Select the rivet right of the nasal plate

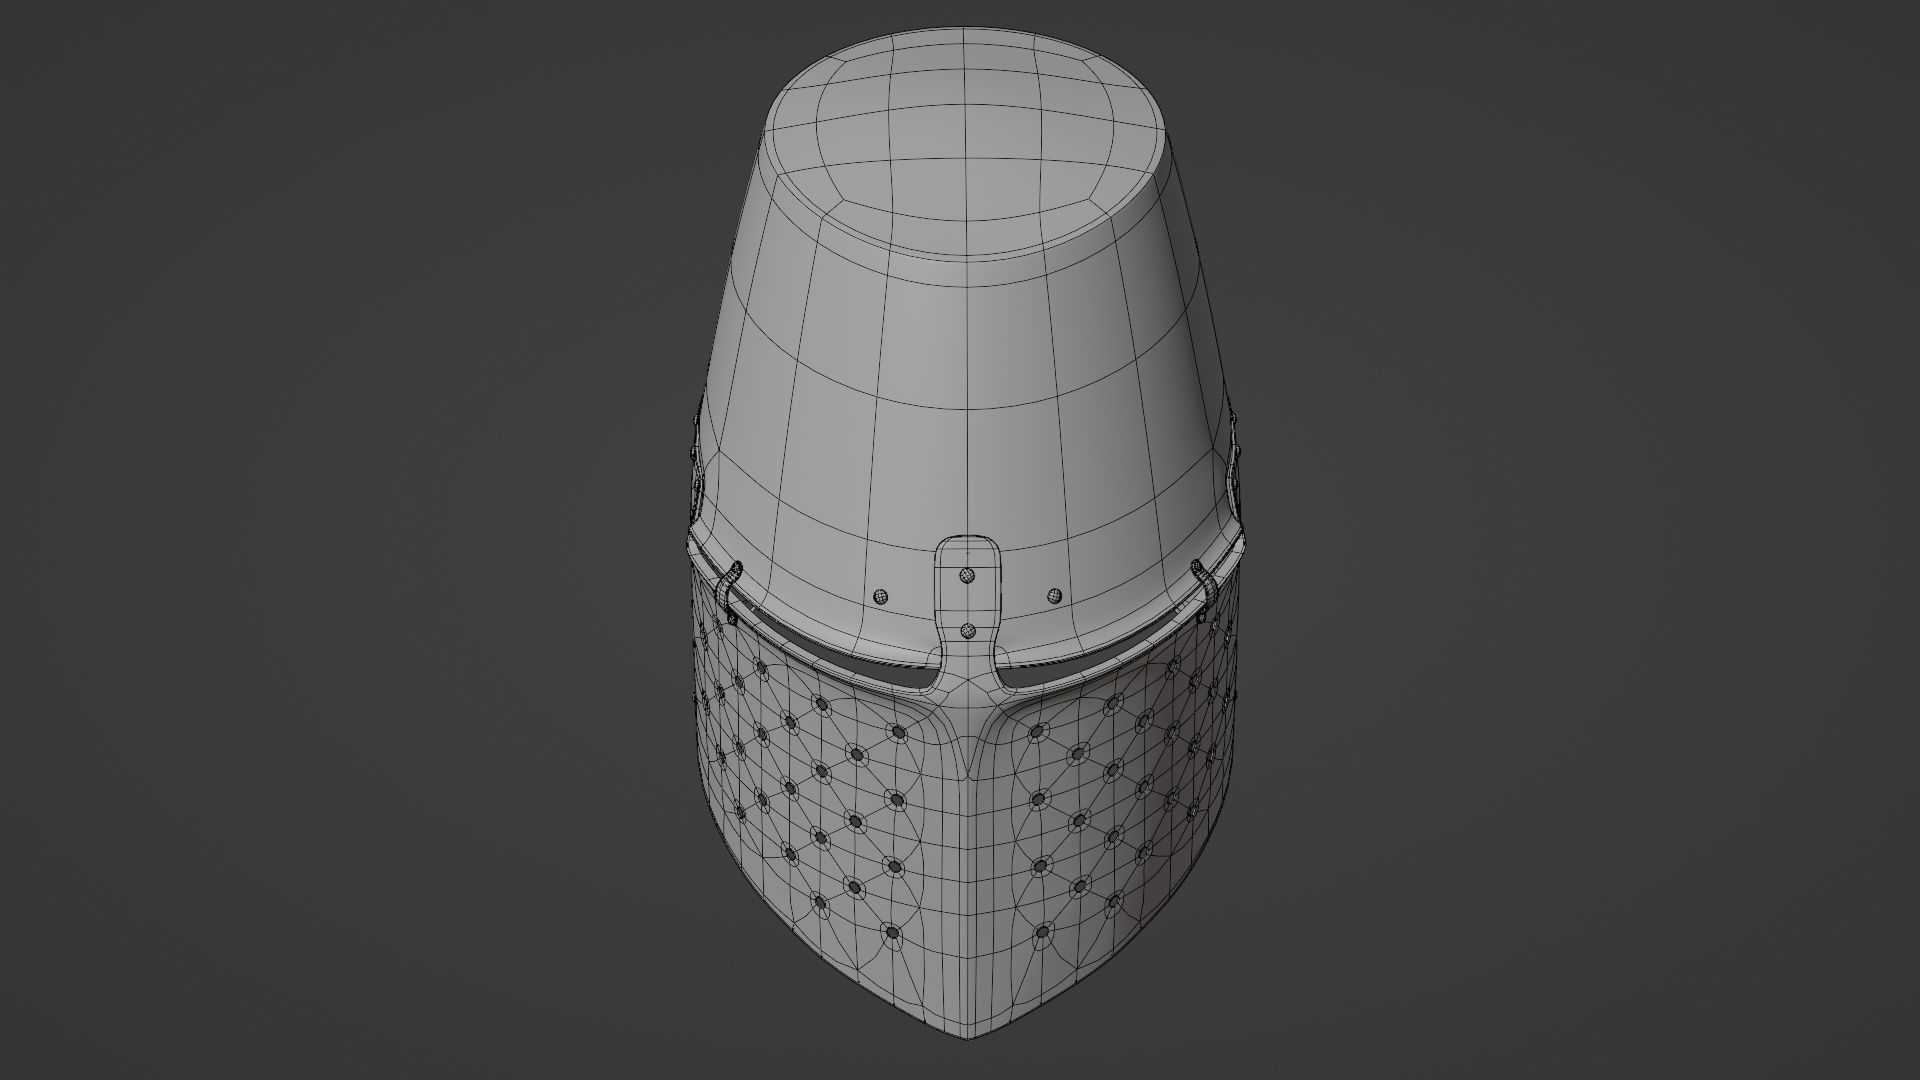click(1053, 596)
